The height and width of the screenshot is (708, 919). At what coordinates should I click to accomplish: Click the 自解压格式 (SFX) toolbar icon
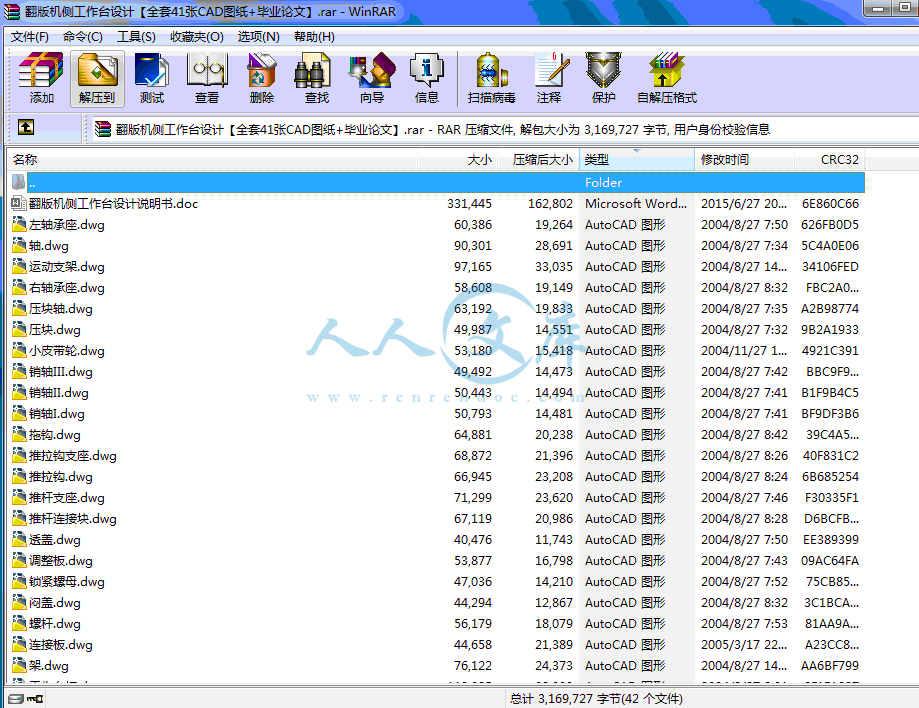[x=667, y=79]
